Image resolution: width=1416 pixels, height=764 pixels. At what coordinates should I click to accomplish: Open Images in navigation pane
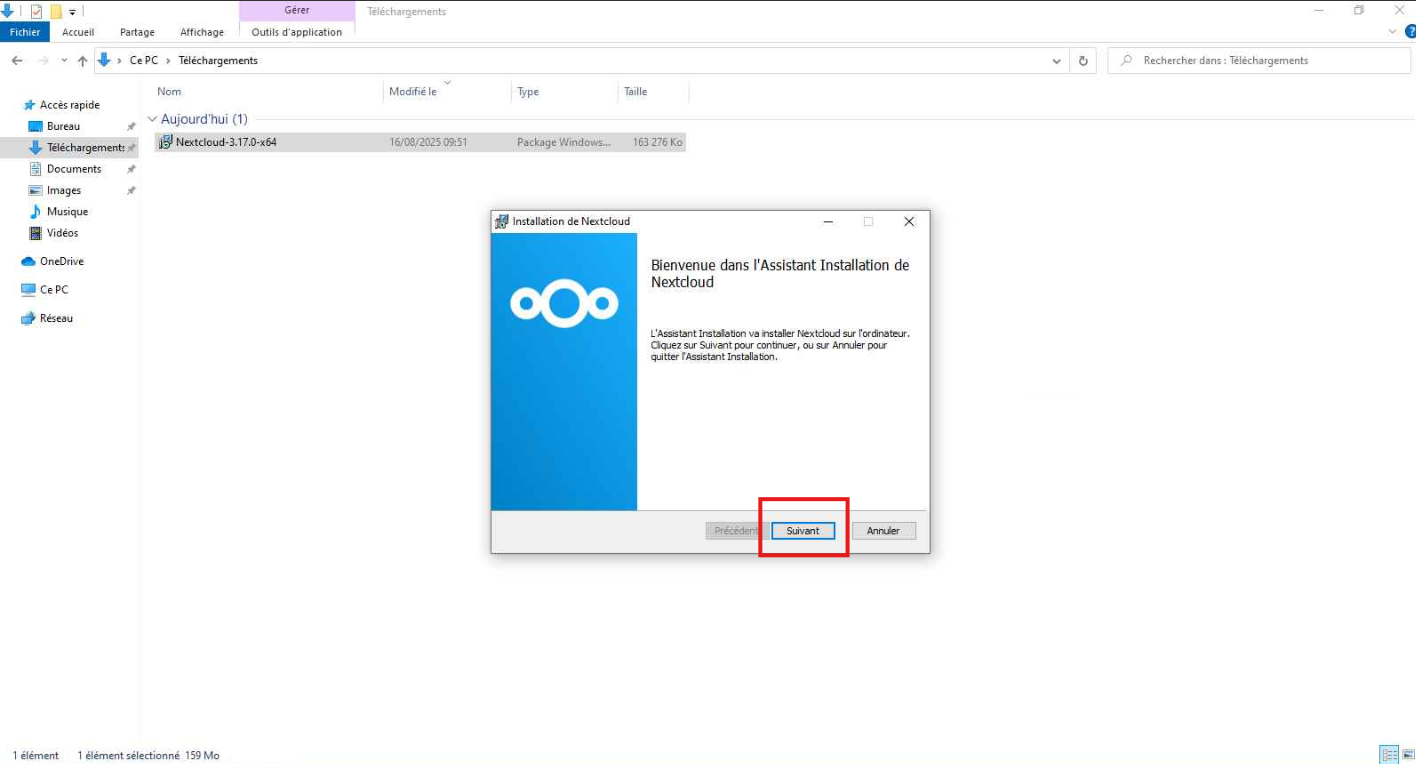[x=64, y=190]
